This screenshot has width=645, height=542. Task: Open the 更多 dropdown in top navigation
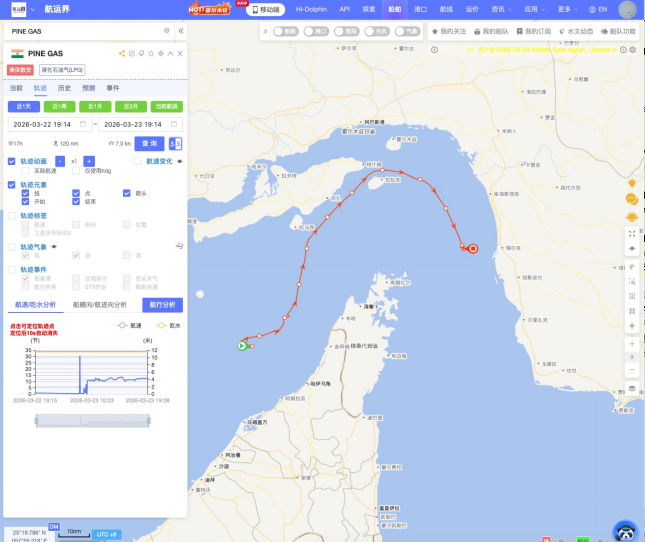569,9
